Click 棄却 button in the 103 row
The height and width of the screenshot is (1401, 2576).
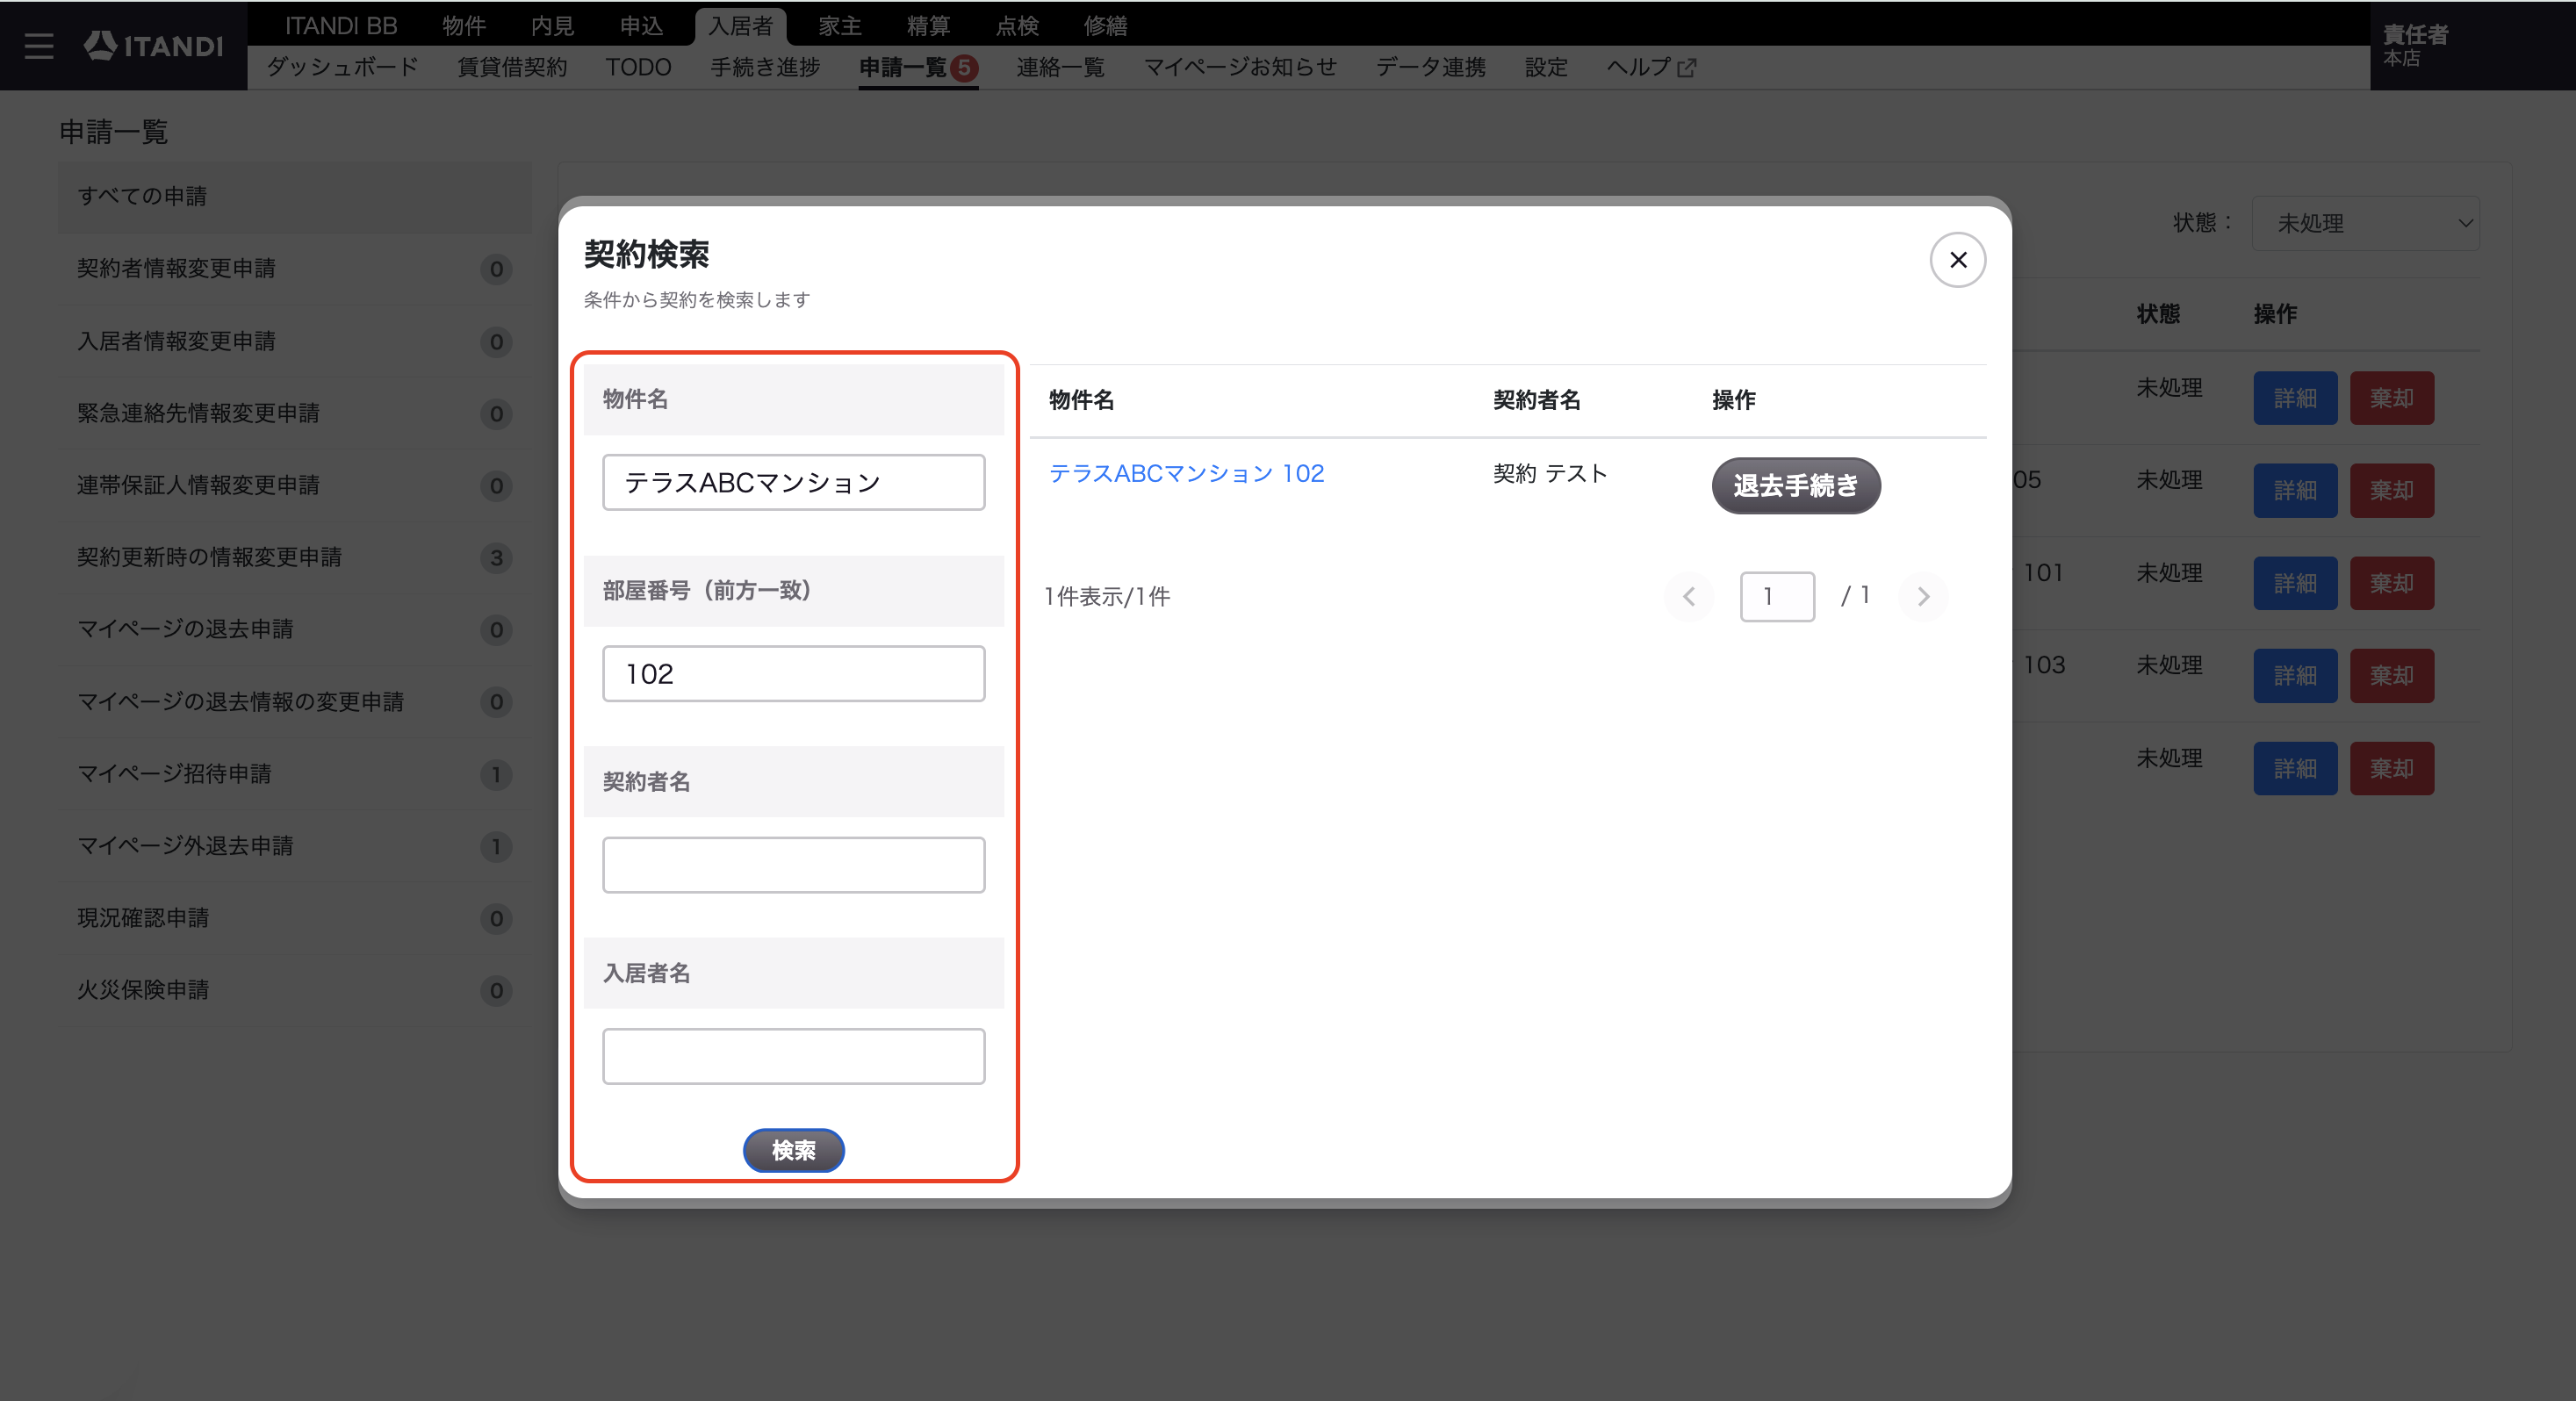(x=2392, y=676)
